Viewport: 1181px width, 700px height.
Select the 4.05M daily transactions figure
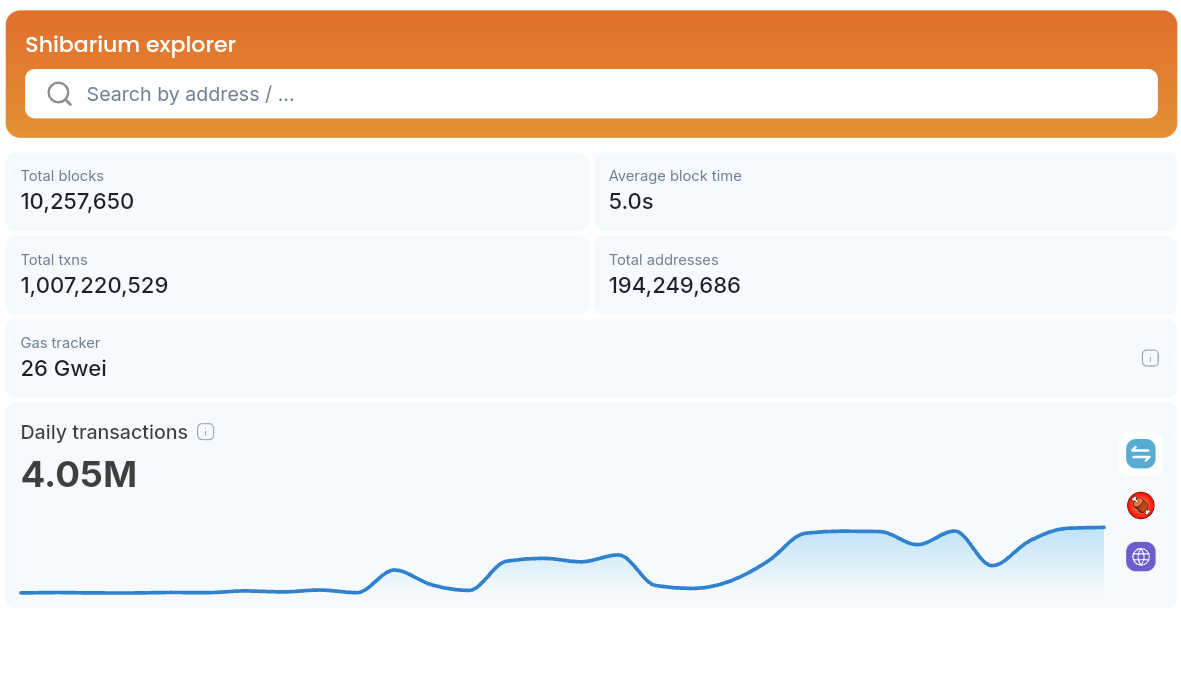(78, 474)
